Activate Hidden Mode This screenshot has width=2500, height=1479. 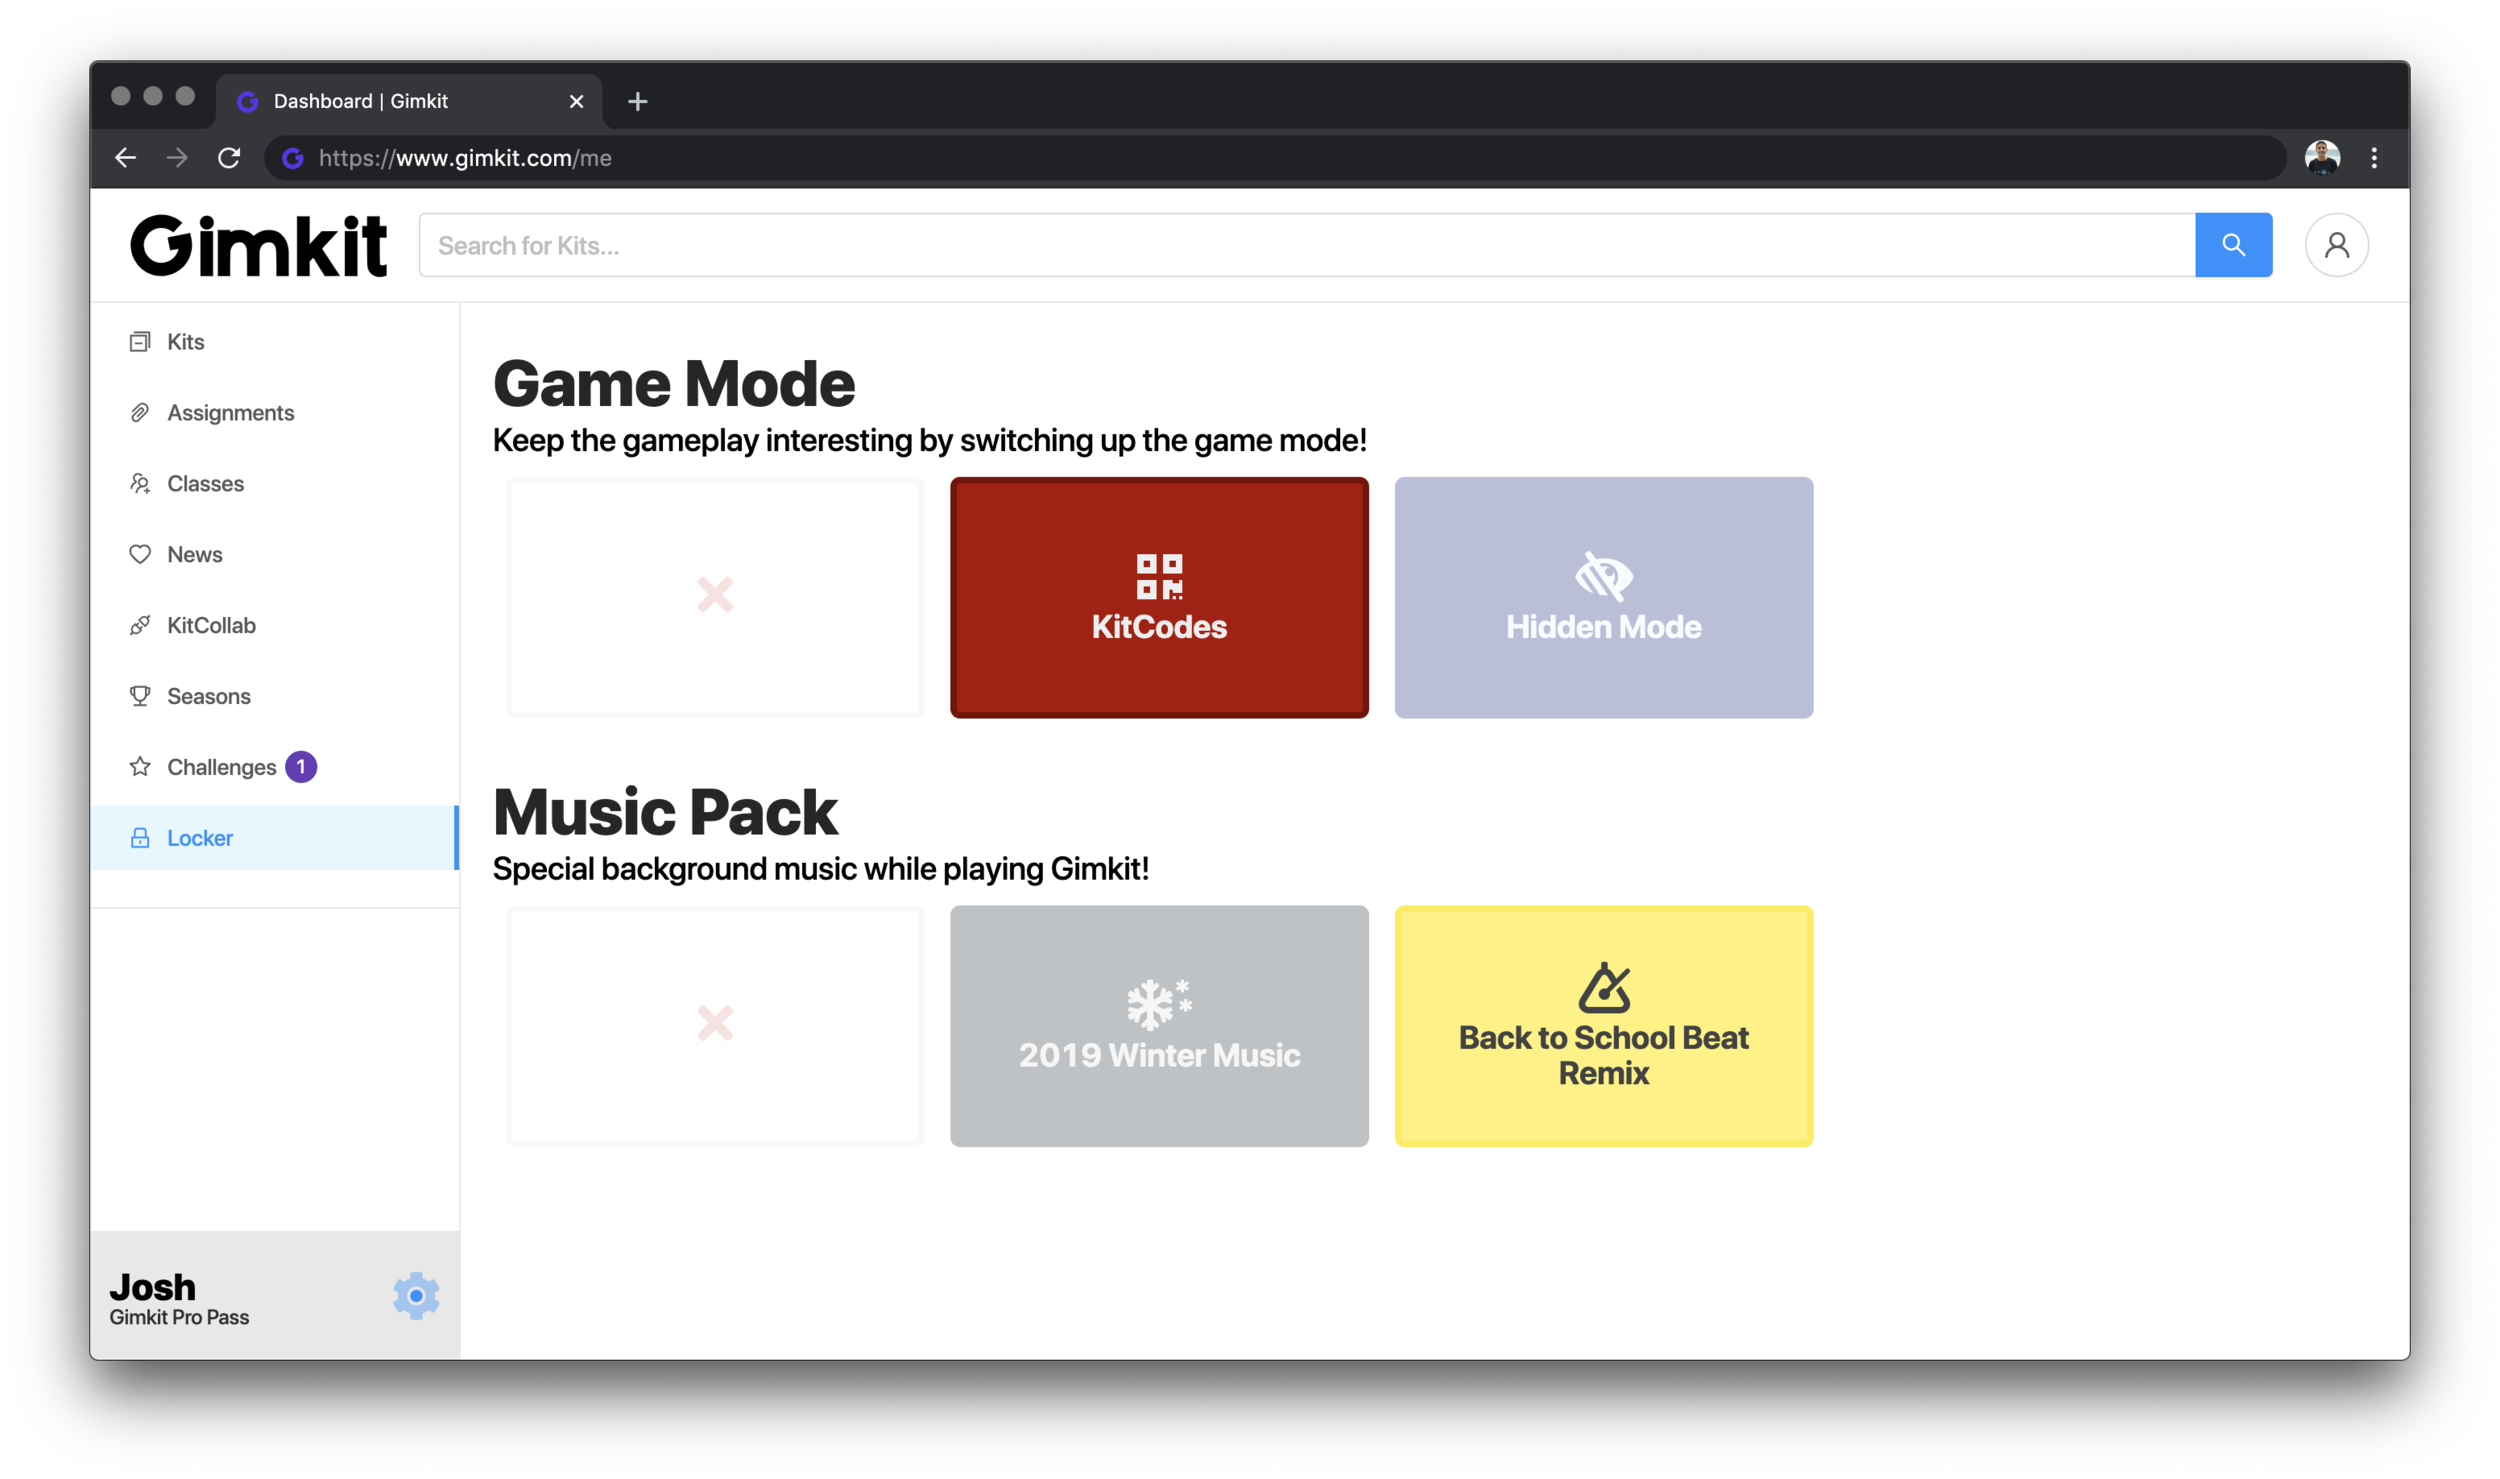point(1602,598)
